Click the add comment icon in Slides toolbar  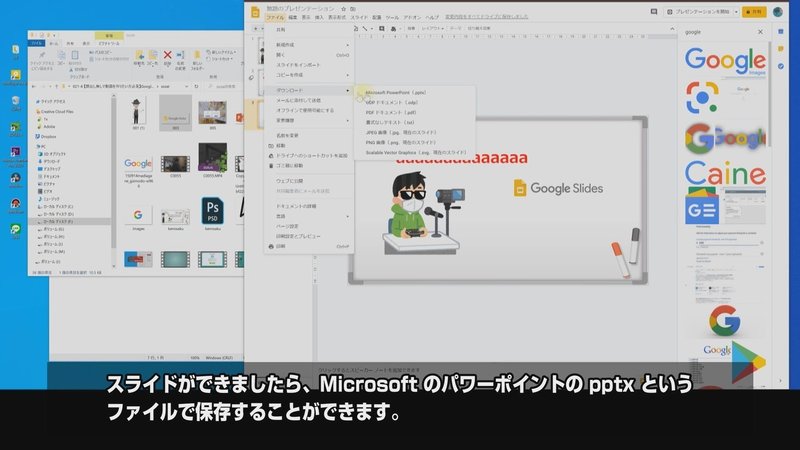382,29
